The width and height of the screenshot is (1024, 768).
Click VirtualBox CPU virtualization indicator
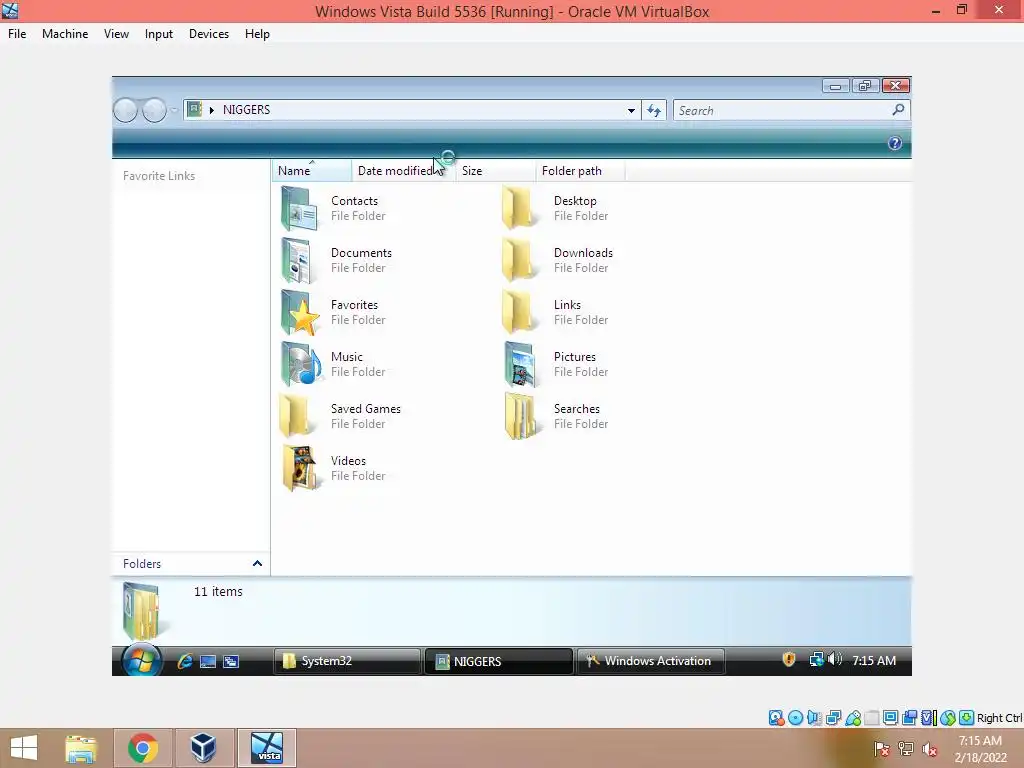pos(929,718)
